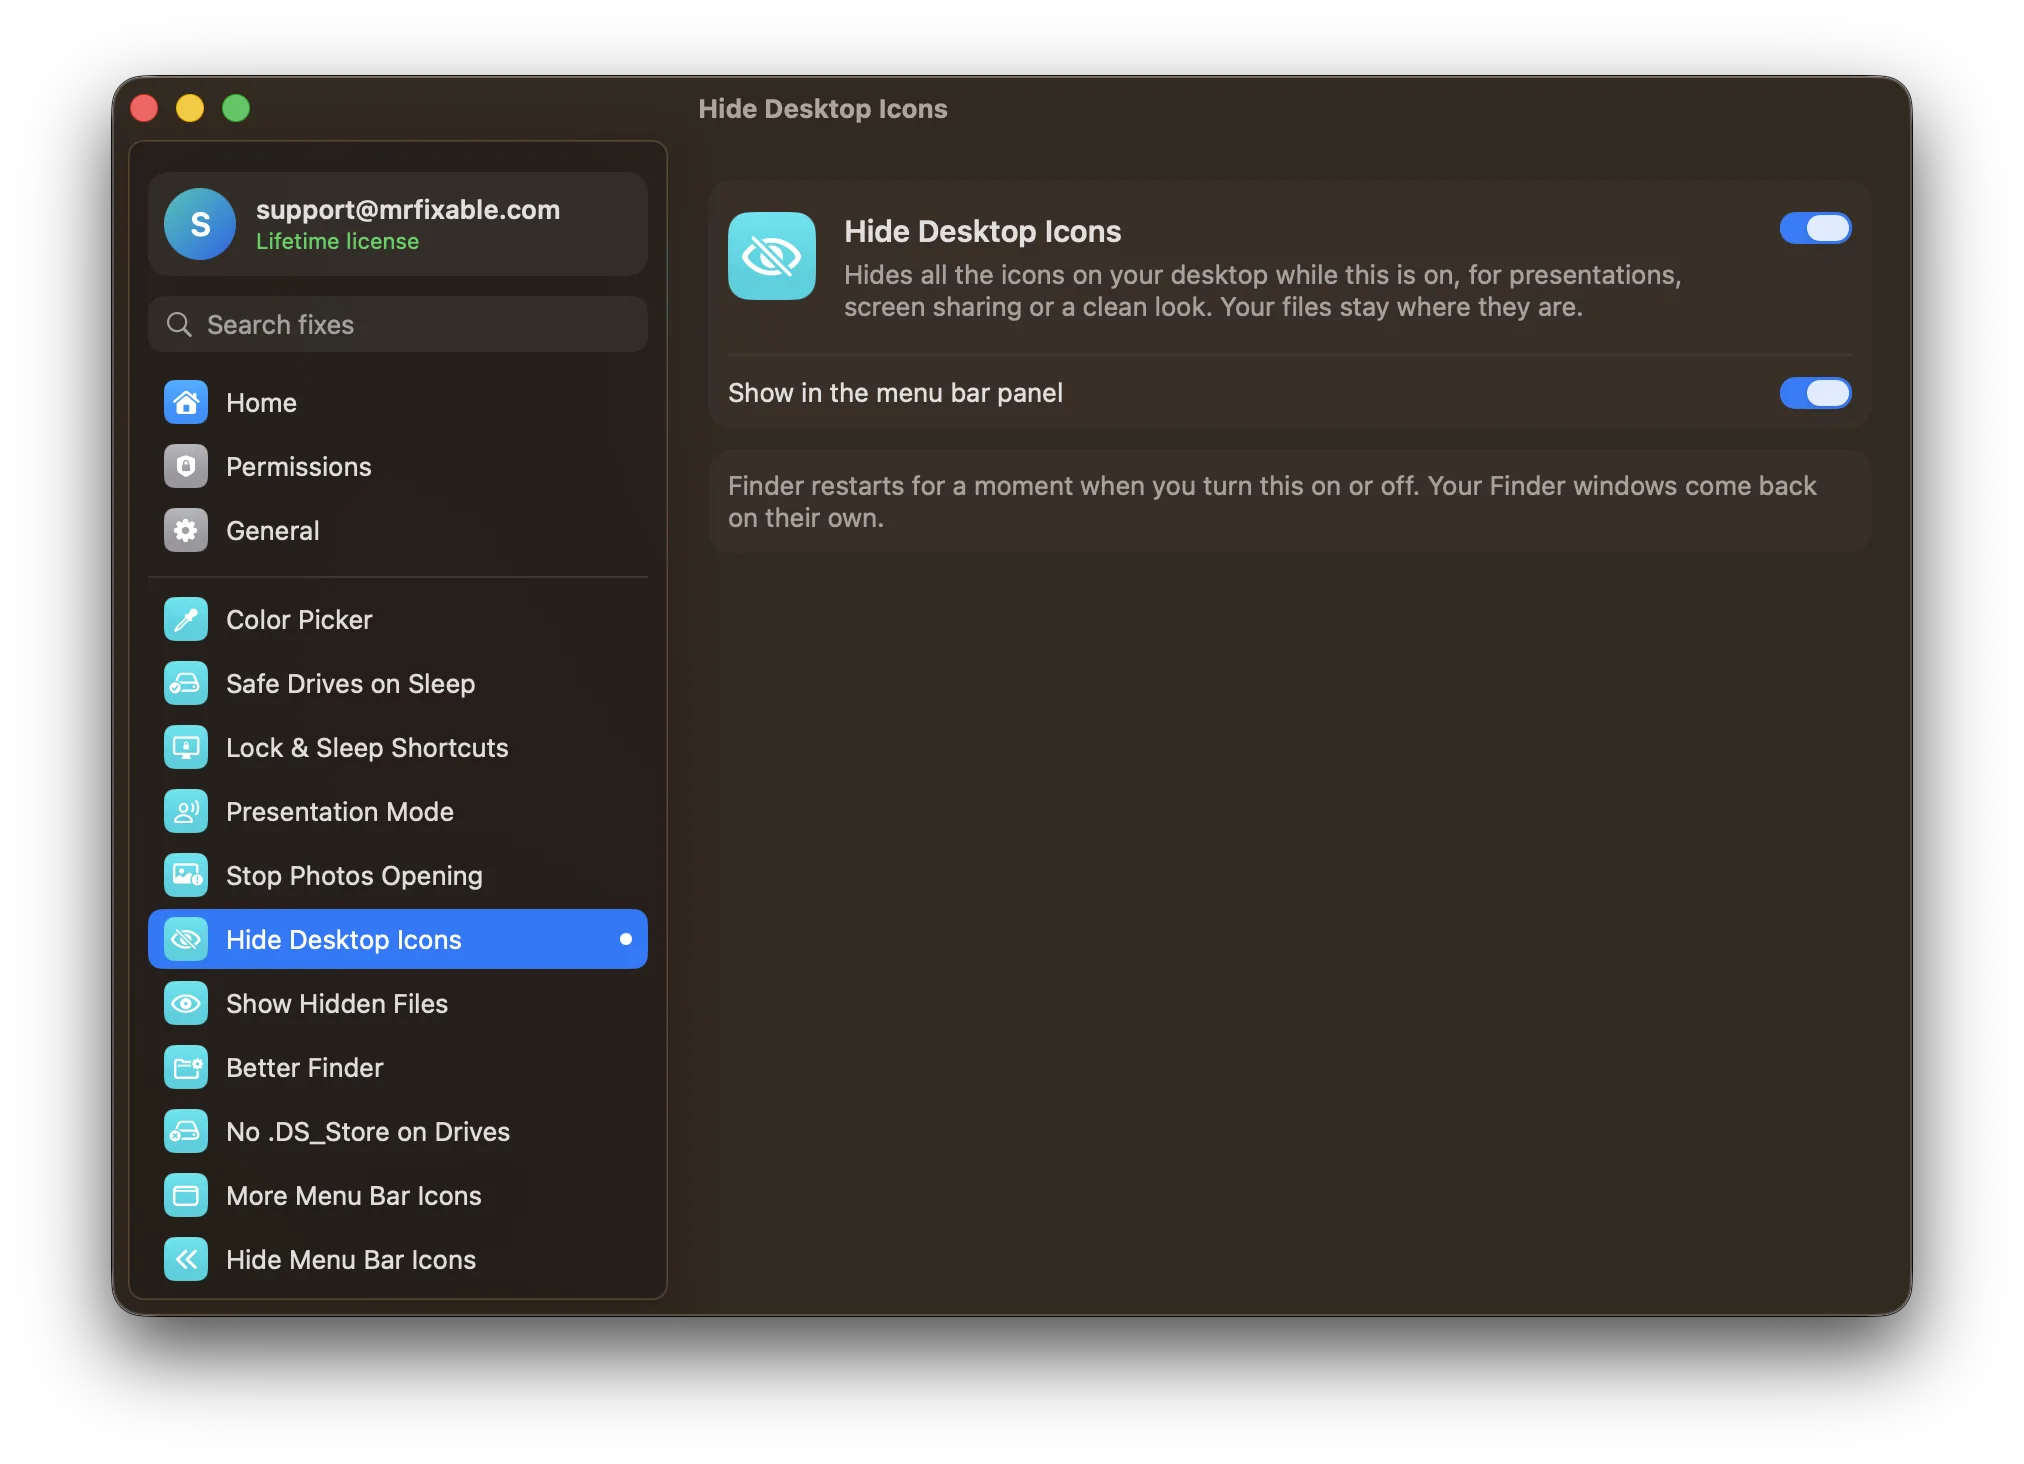Image resolution: width=2024 pixels, height=1464 pixels.
Task: Select Stop Photos Opening
Action: click(398, 875)
